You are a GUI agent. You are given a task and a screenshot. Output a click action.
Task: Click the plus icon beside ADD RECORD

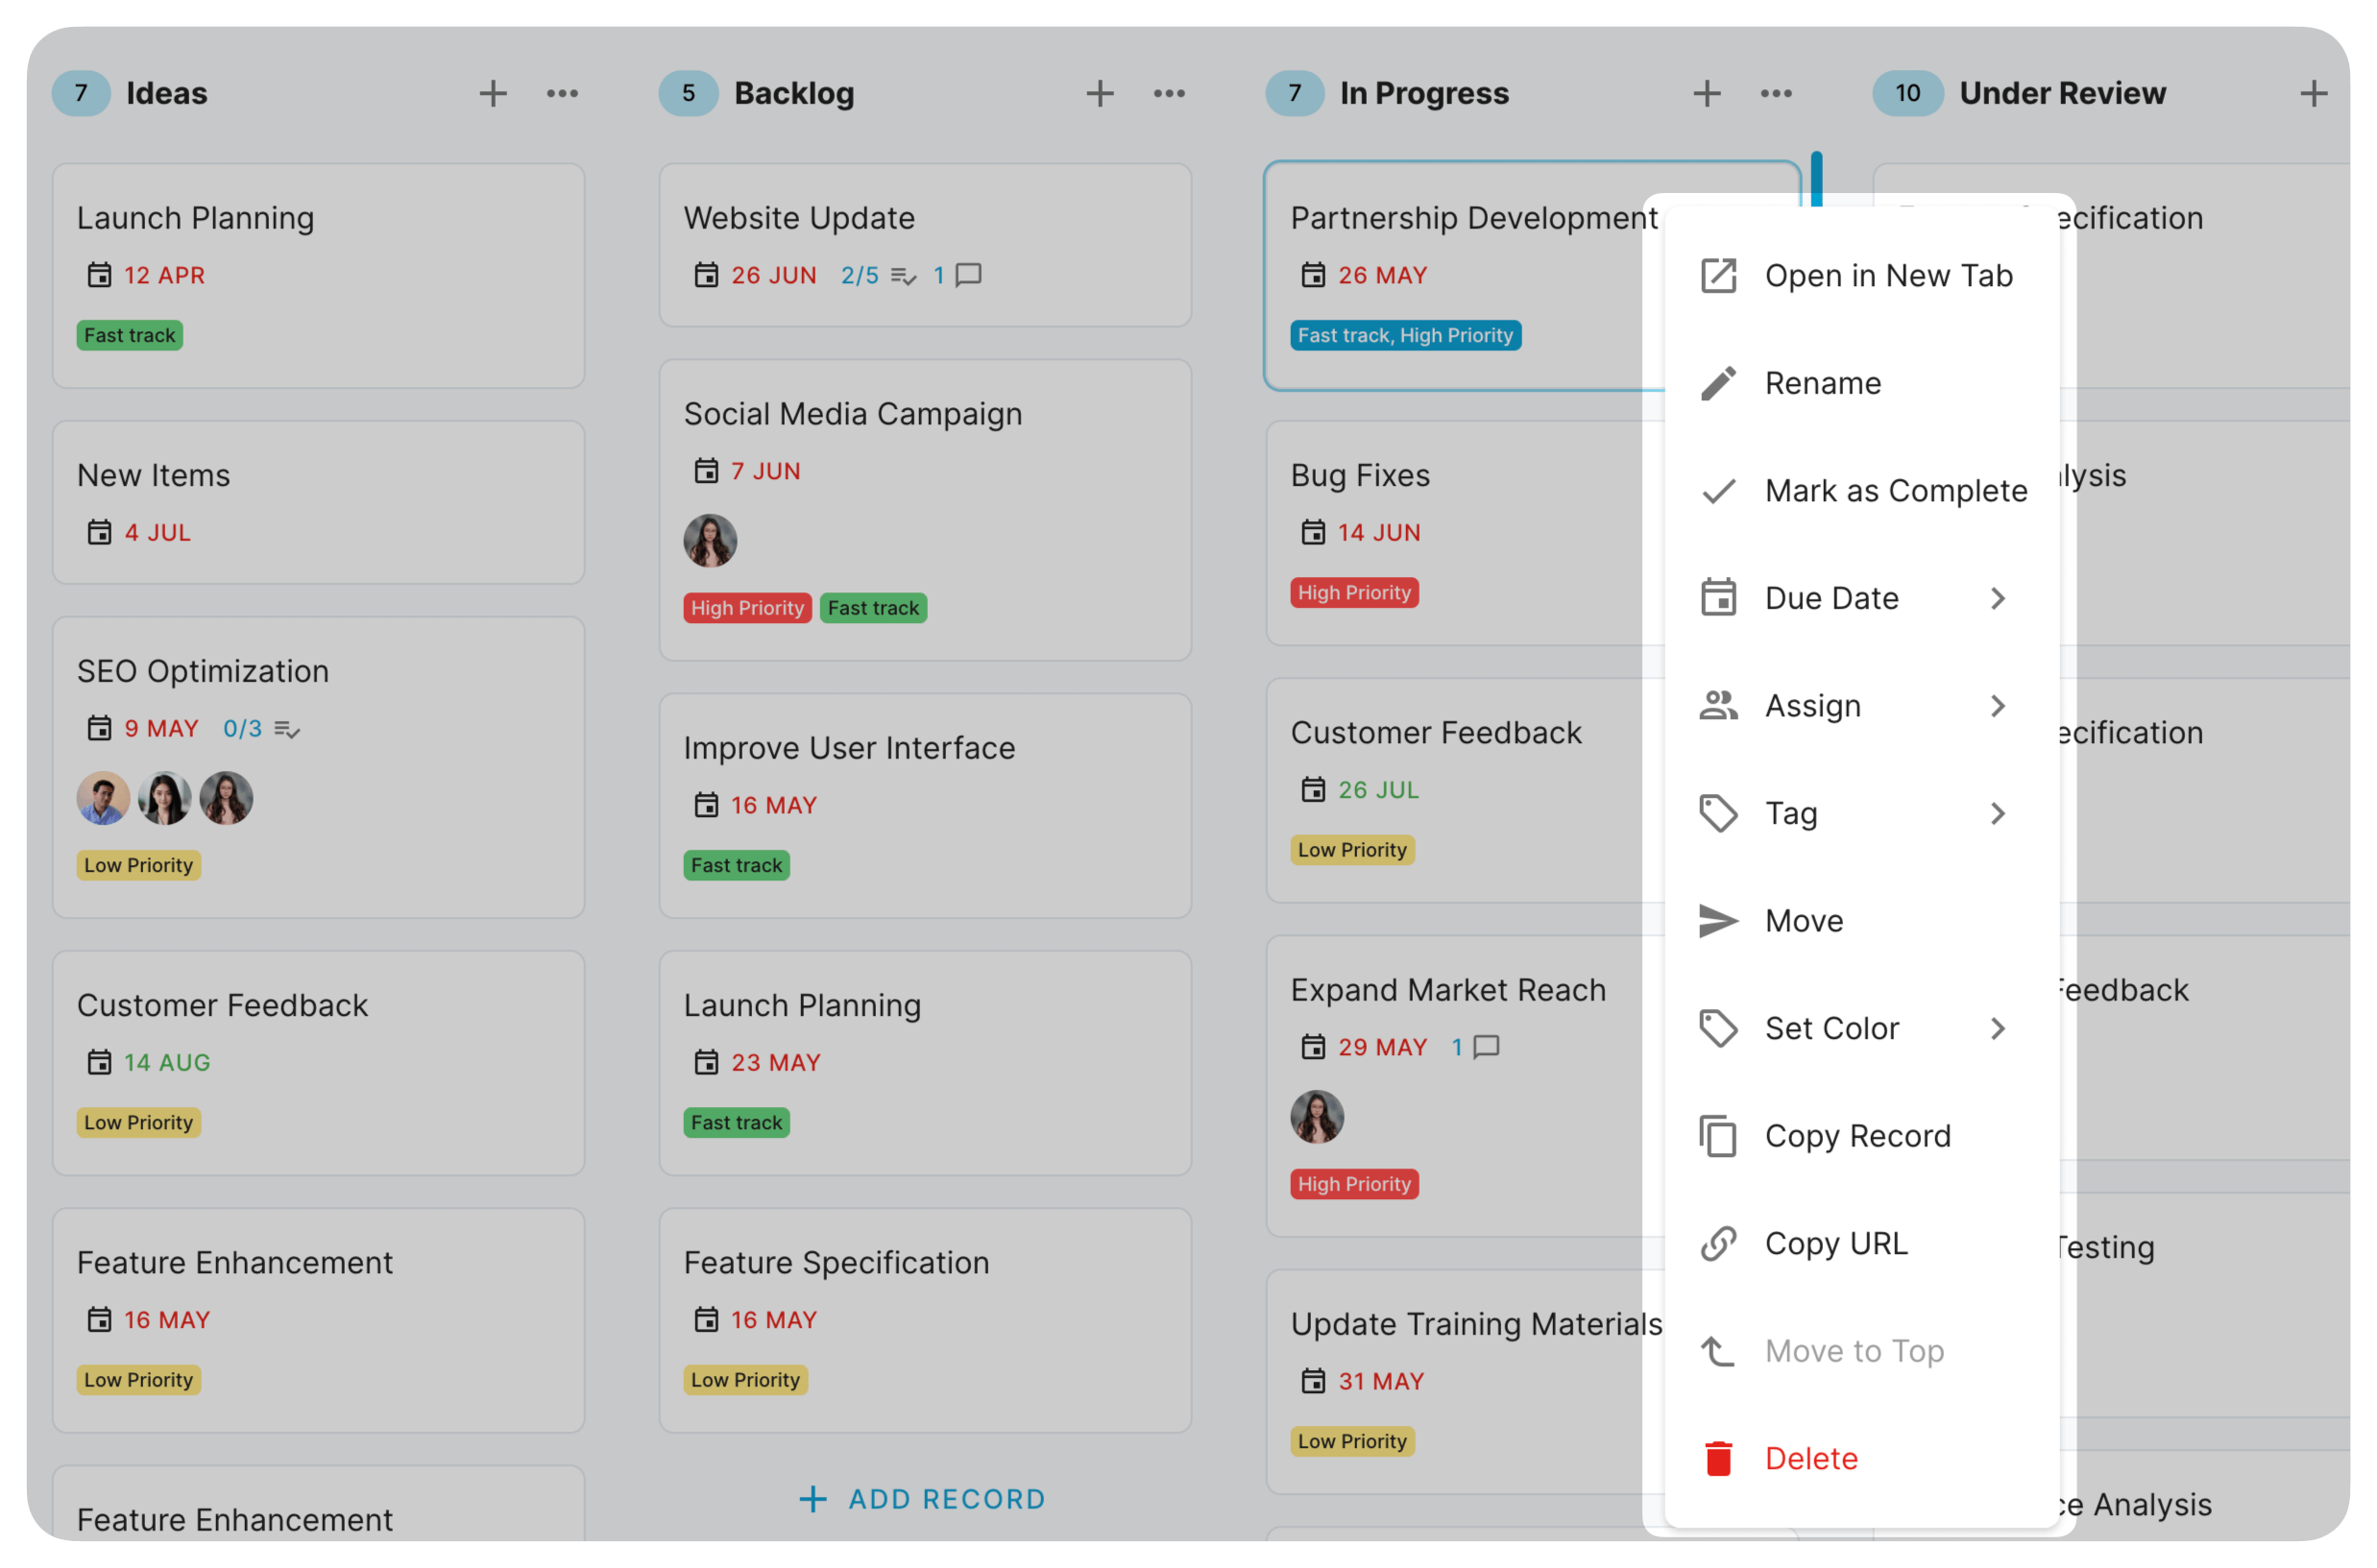tap(813, 1499)
